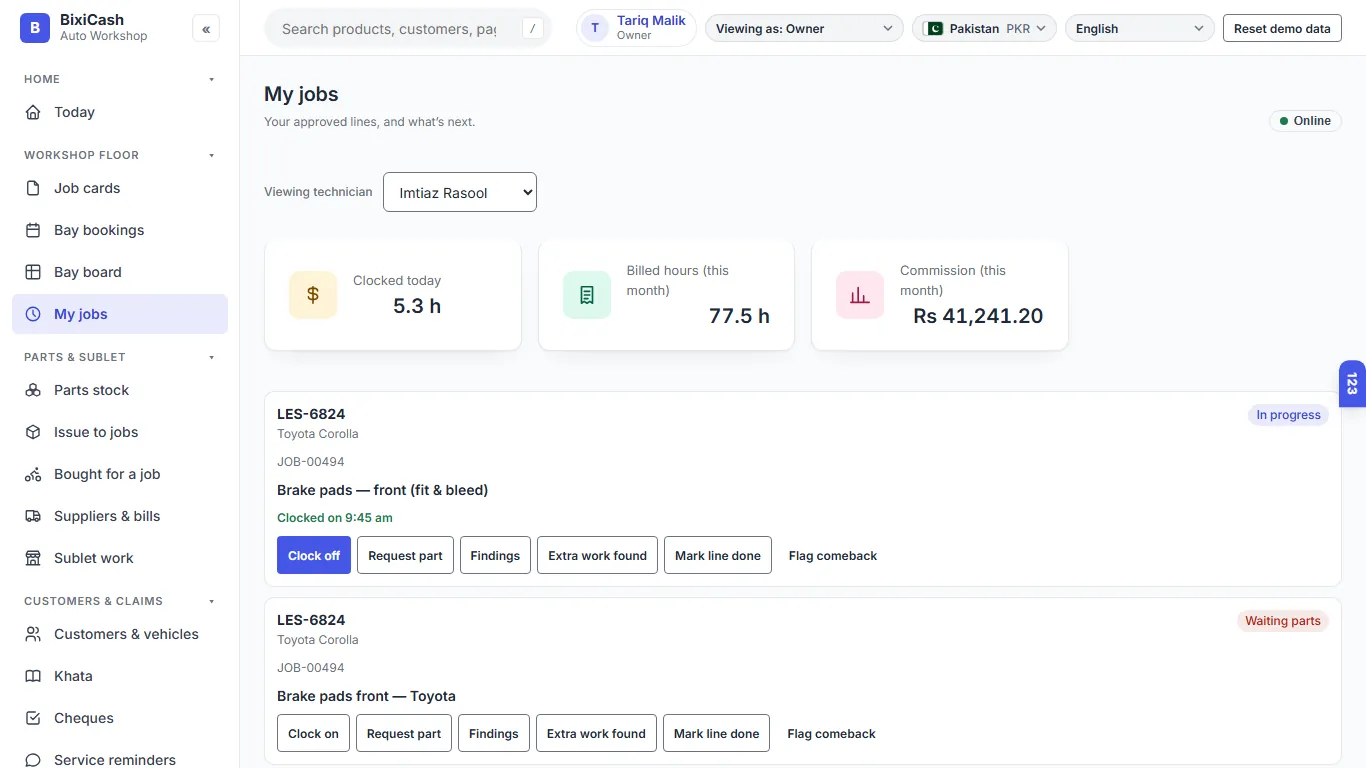This screenshot has width=1366, height=768.
Task: Click the Today home icon
Action: click(x=33, y=112)
